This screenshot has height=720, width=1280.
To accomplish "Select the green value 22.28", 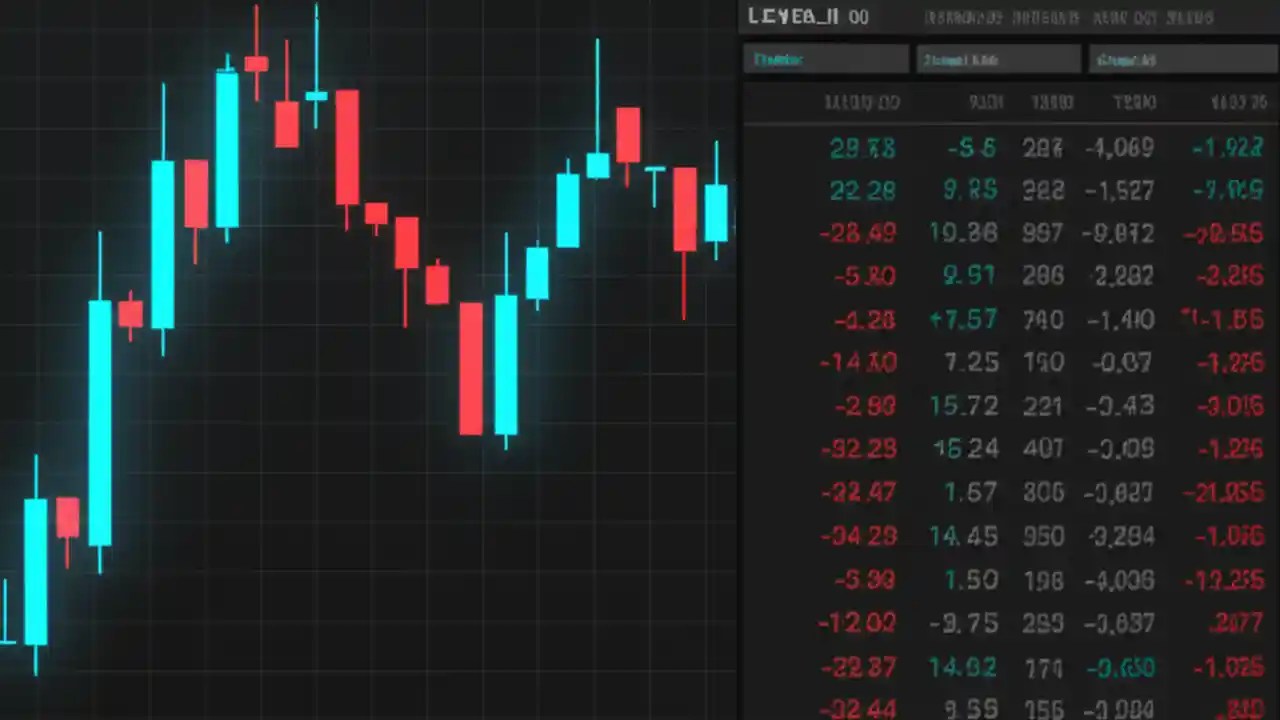I will (x=862, y=190).
